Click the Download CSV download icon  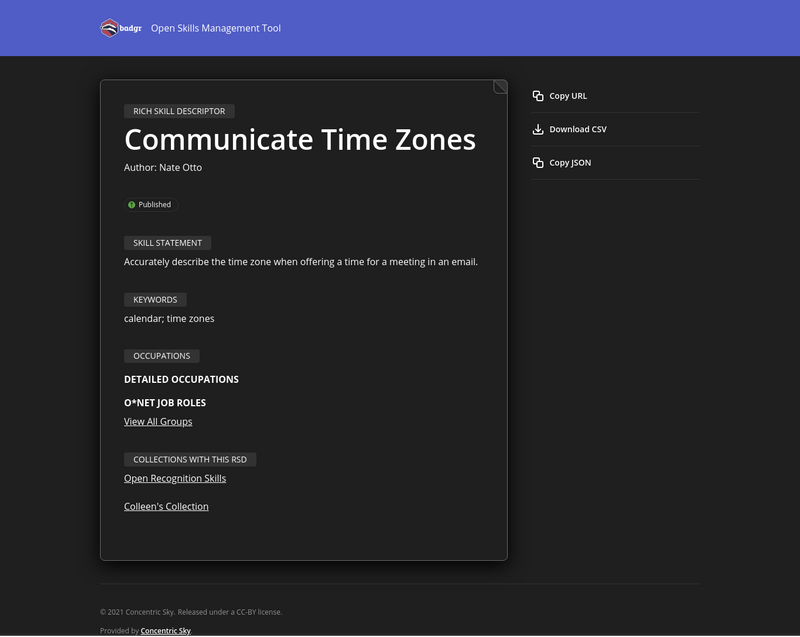coord(538,129)
